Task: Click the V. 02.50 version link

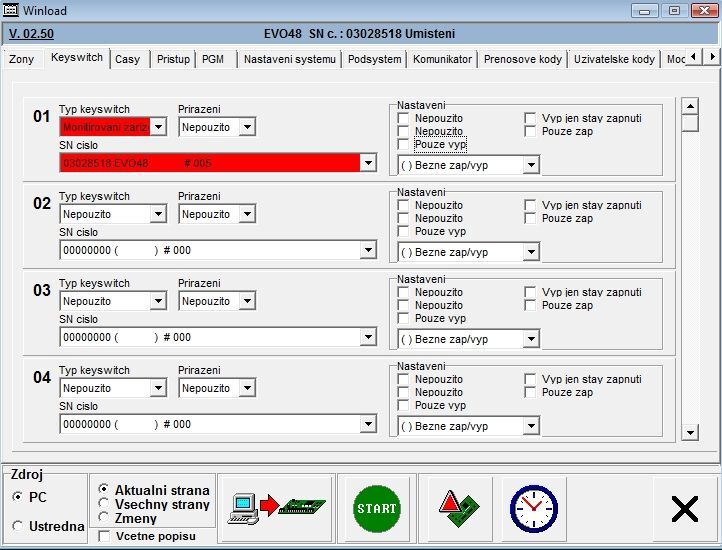Action: click(x=29, y=33)
